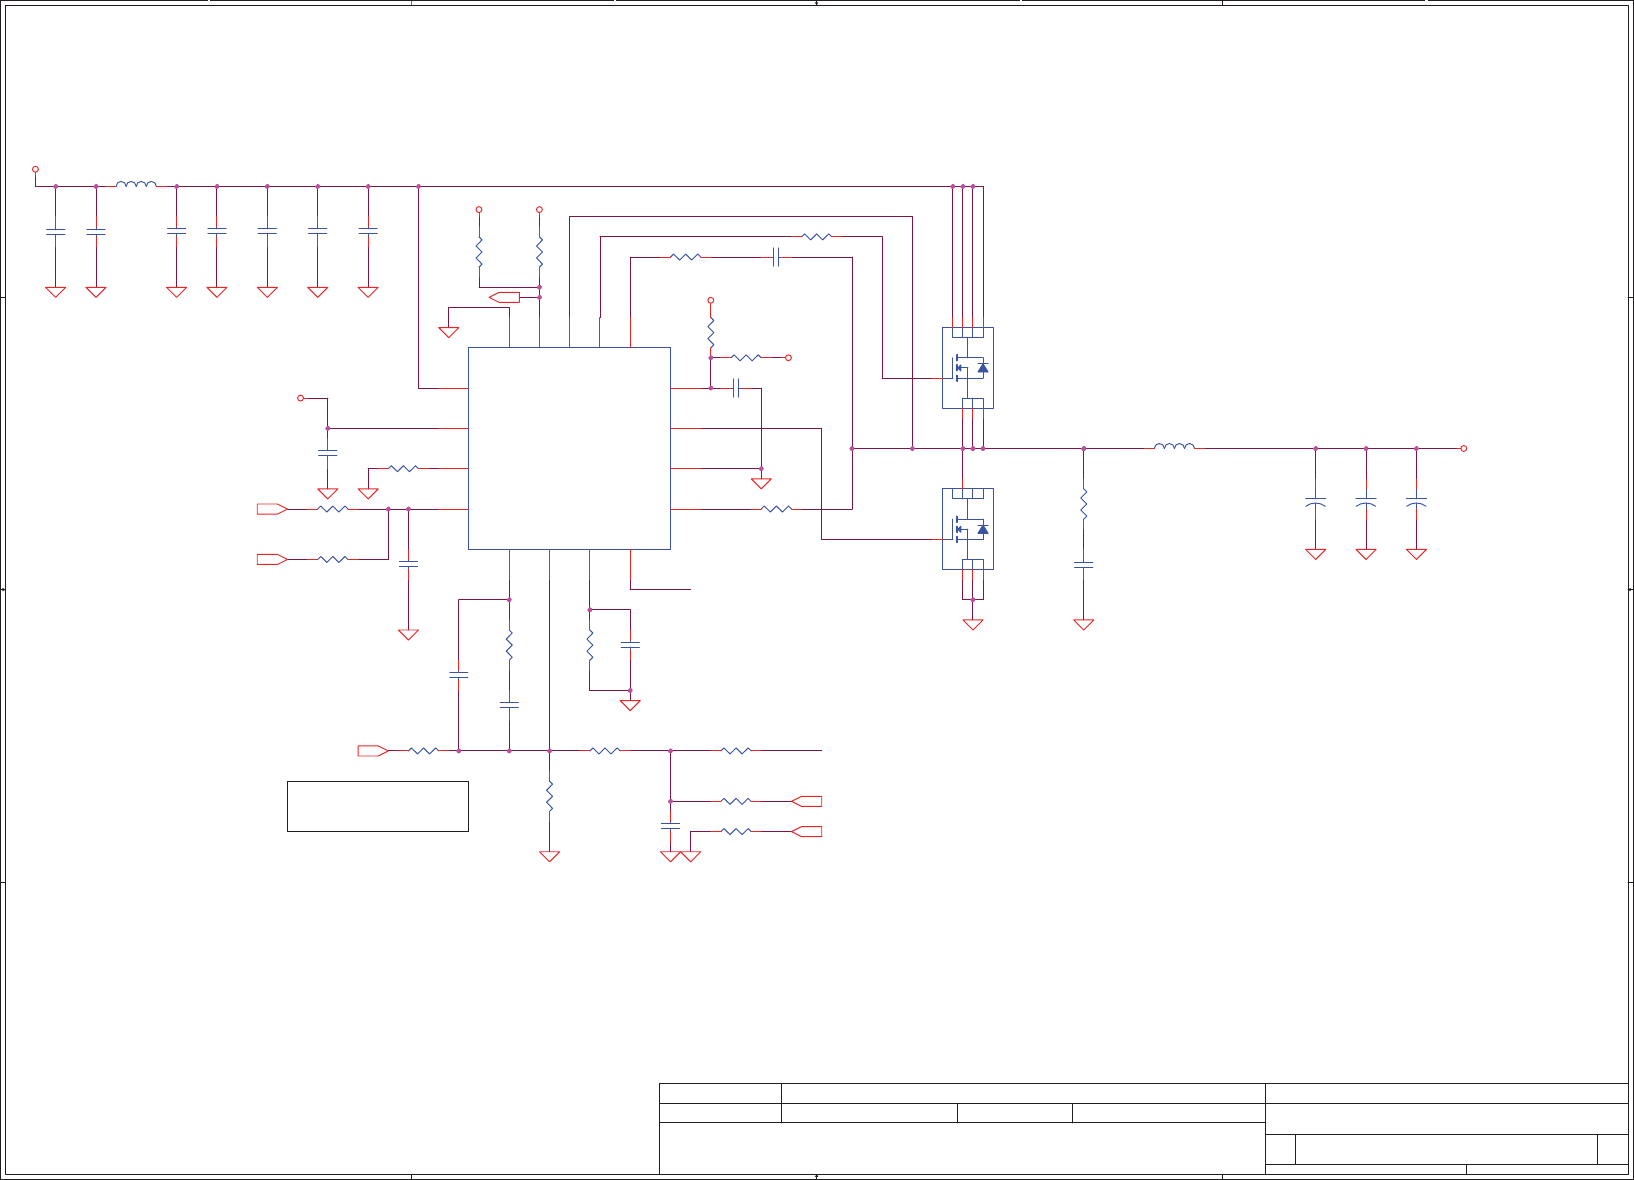Click the output inductor after the switch node
The height and width of the screenshot is (1180, 1634).
click(x=1174, y=446)
